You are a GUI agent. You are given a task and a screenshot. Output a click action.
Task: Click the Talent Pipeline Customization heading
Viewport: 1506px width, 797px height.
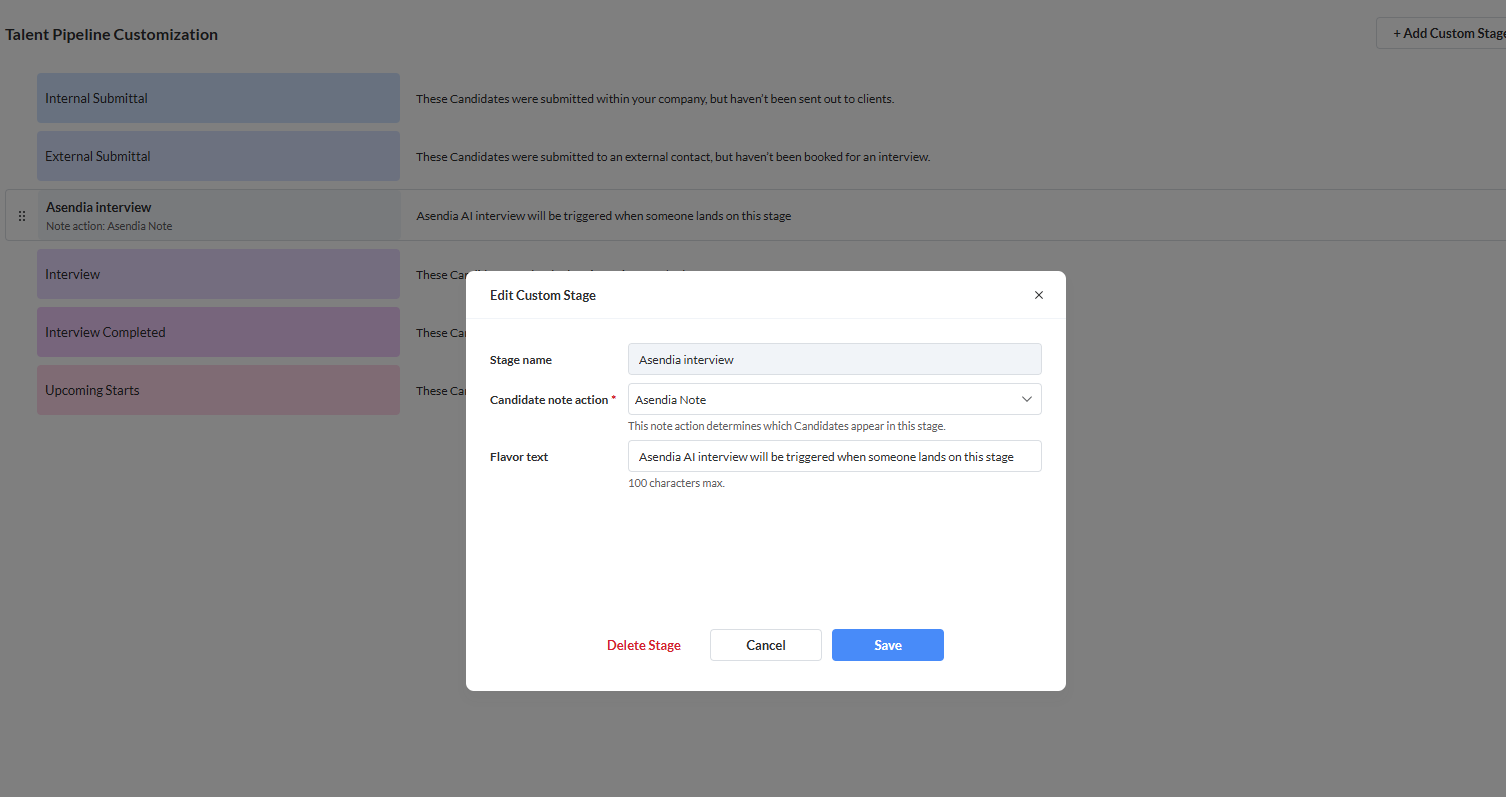pyautogui.click(x=111, y=34)
